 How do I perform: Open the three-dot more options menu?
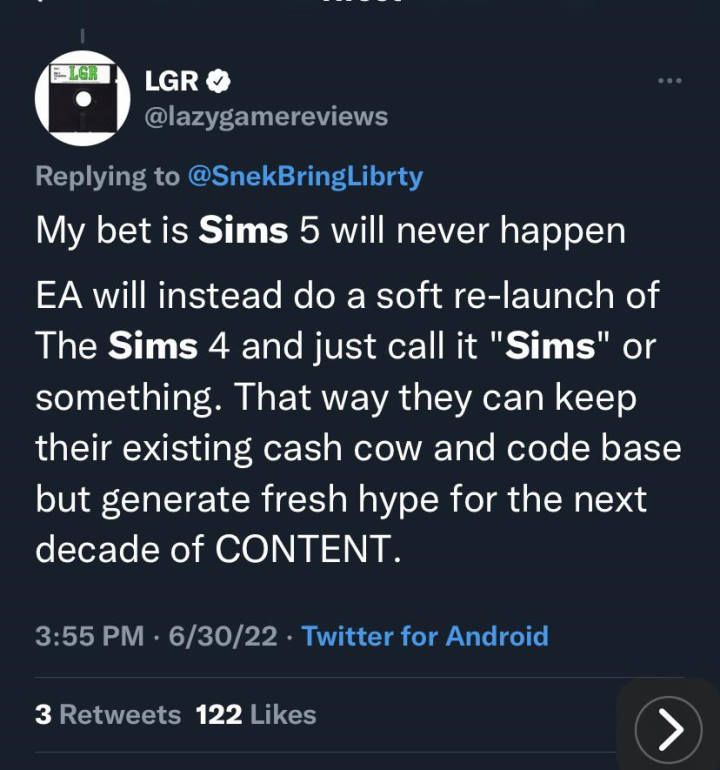(669, 81)
